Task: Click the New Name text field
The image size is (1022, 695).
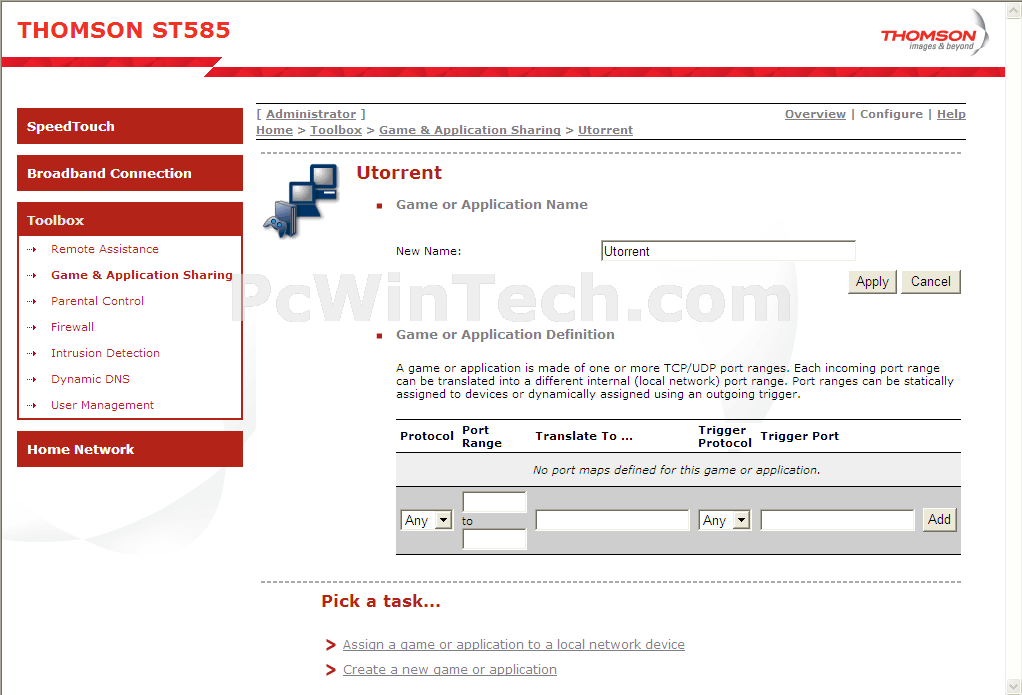Action: tap(728, 251)
